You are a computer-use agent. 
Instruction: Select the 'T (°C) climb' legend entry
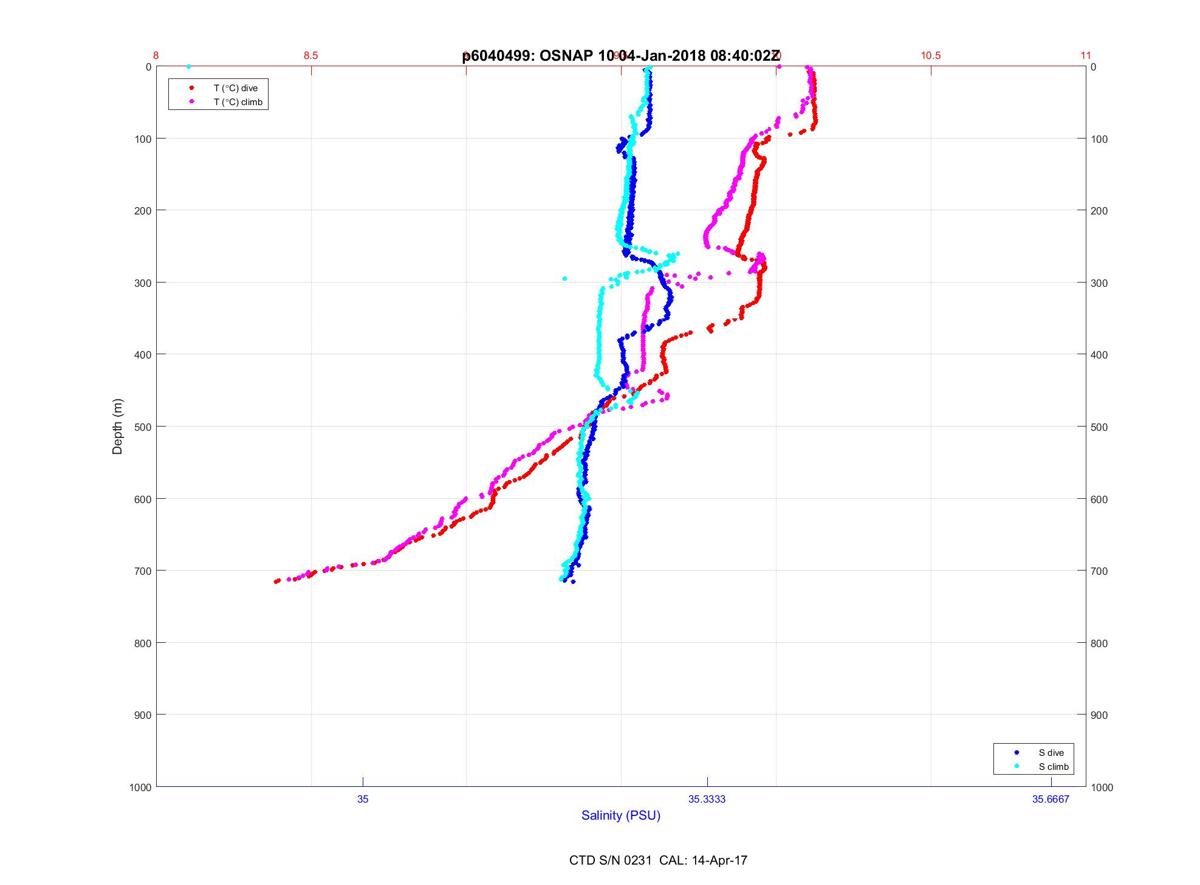point(239,102)
